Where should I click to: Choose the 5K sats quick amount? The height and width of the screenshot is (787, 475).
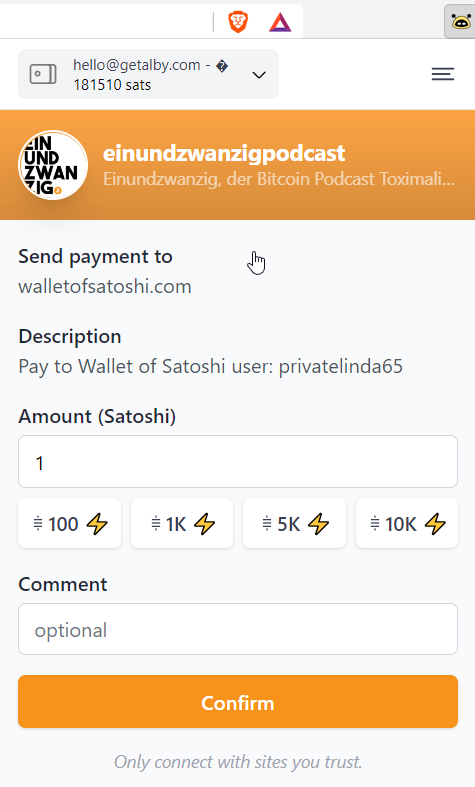pos(294,523)
